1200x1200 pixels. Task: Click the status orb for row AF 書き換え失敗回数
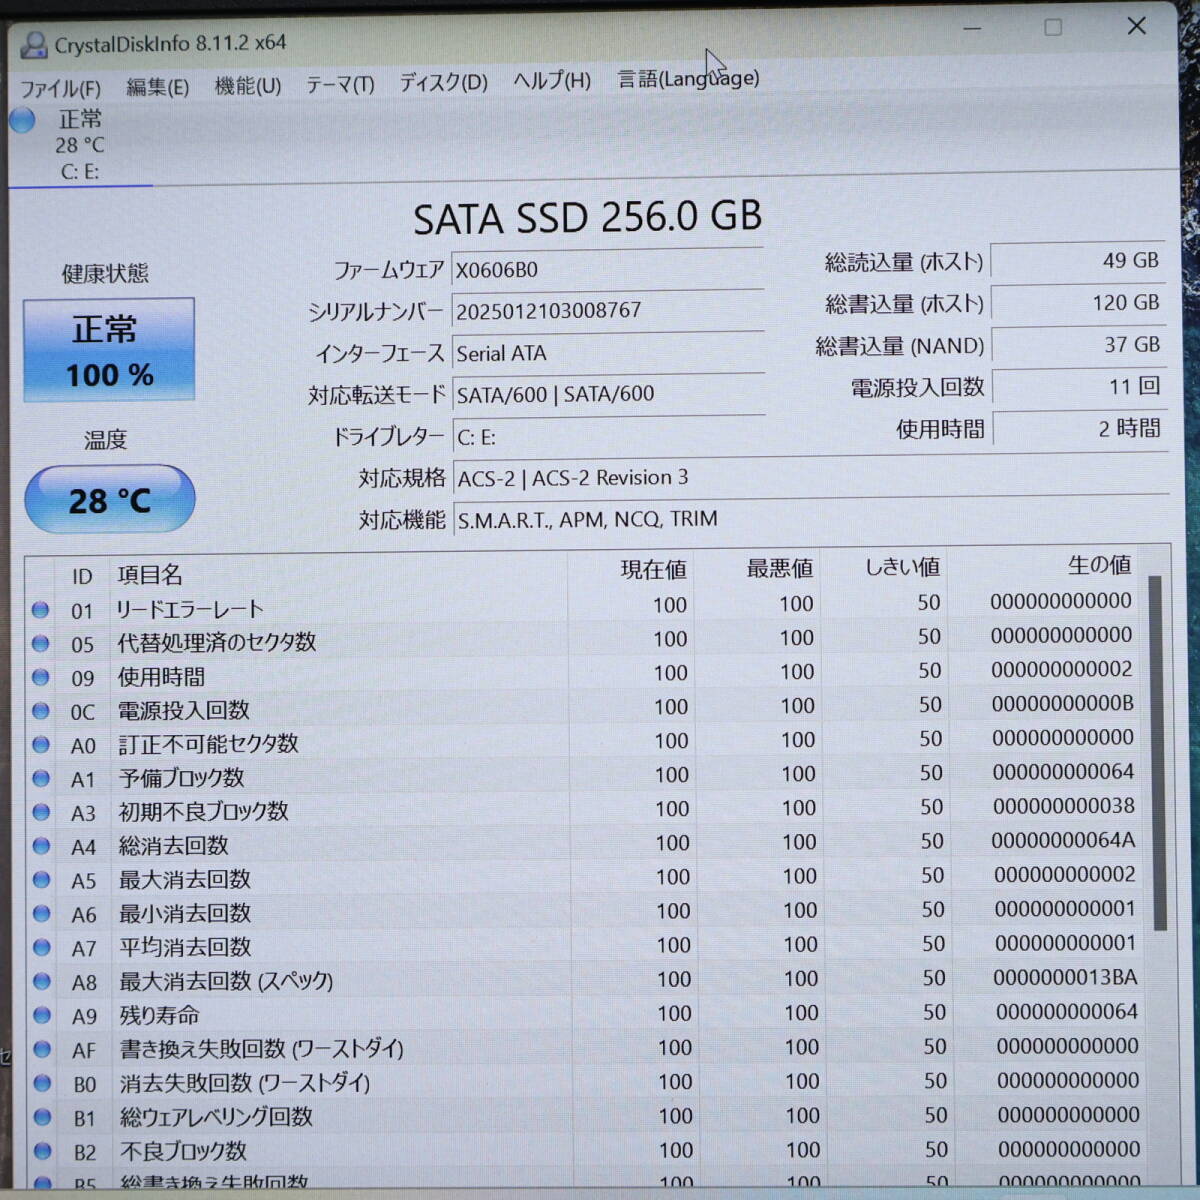pos(42,1050)
